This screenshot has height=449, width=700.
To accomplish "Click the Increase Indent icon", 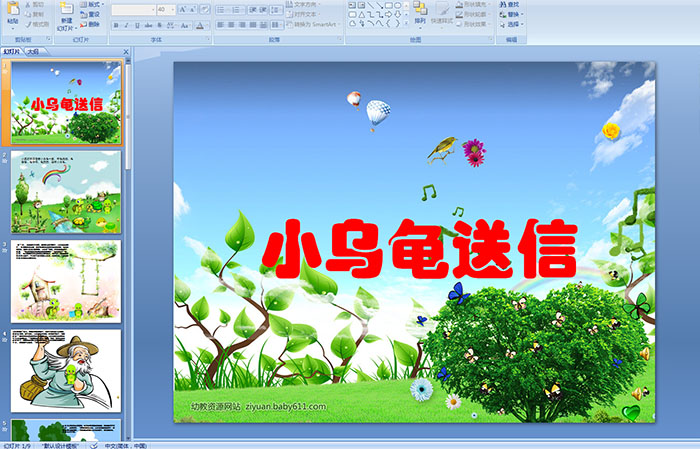I will pos(263,9).
